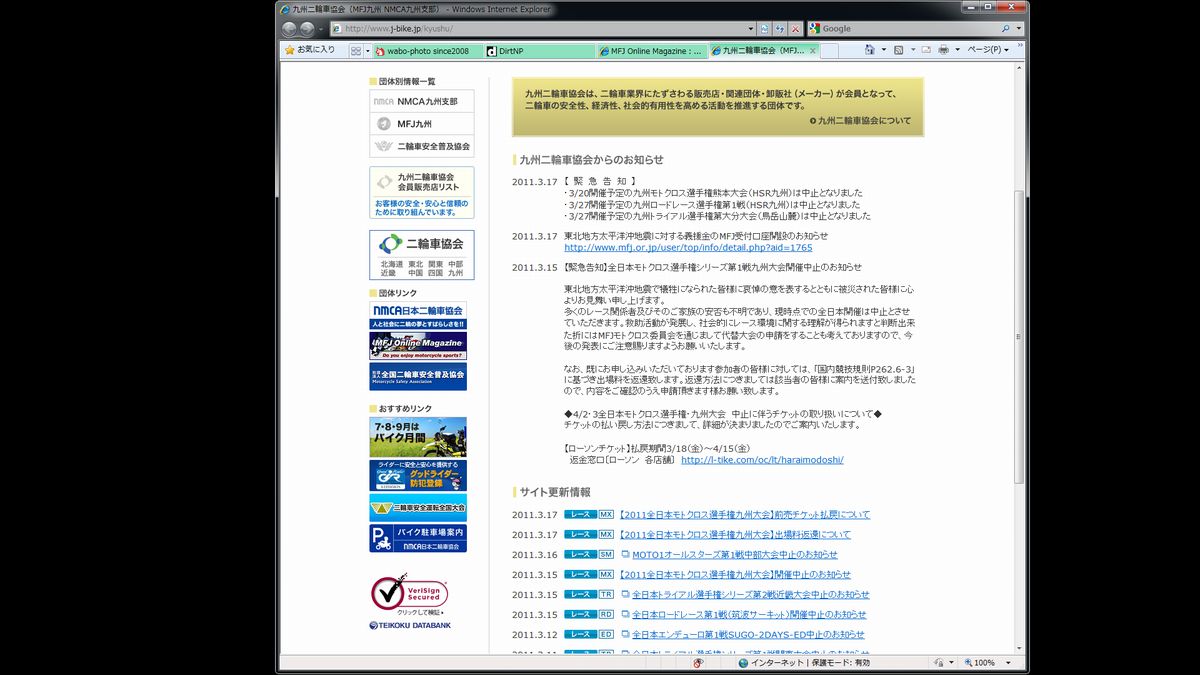Open search provider dropdown arrow

pyautogui.click(x=1018, y=29)
